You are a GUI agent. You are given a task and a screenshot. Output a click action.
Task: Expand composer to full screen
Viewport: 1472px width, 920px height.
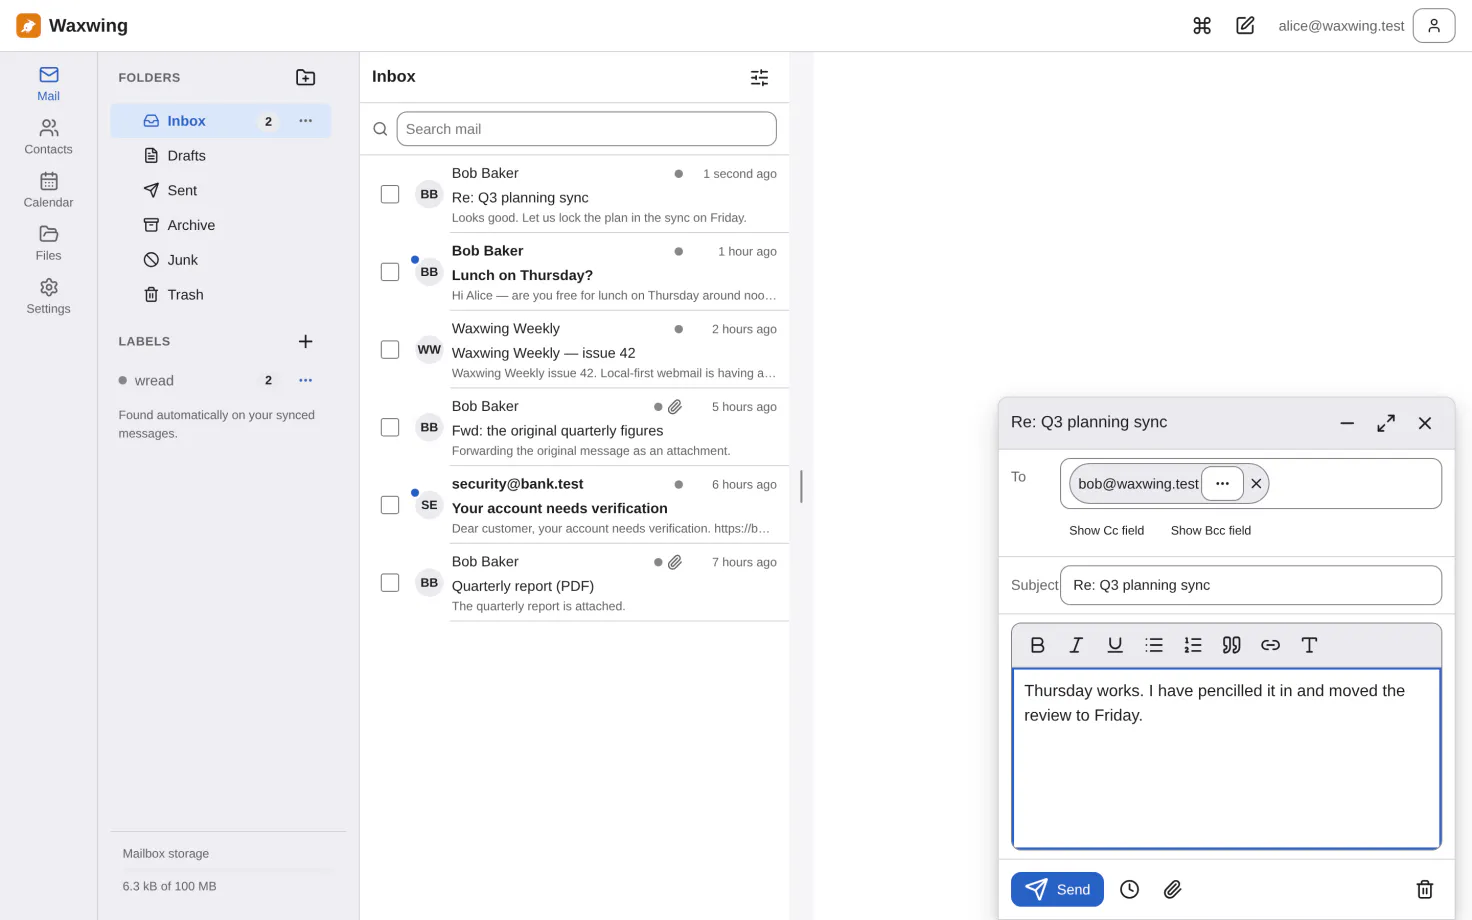click(x=1386, y=423)
